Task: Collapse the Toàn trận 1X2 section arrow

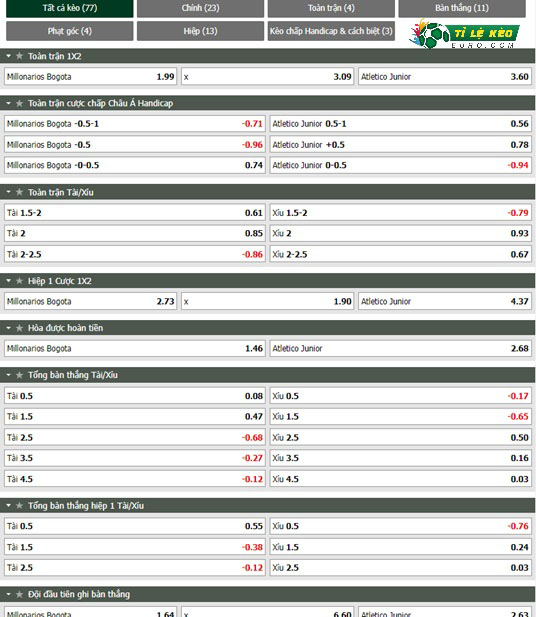Action: [9, 56]
